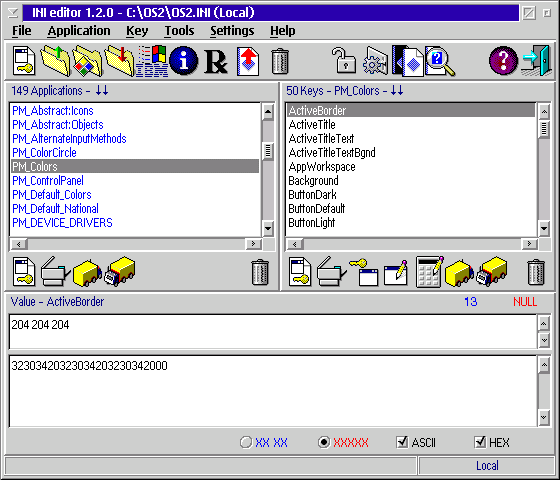Click in the 204 204 204 value field
560x480 pixels.
pyautogui.click(x=273, y=331)
